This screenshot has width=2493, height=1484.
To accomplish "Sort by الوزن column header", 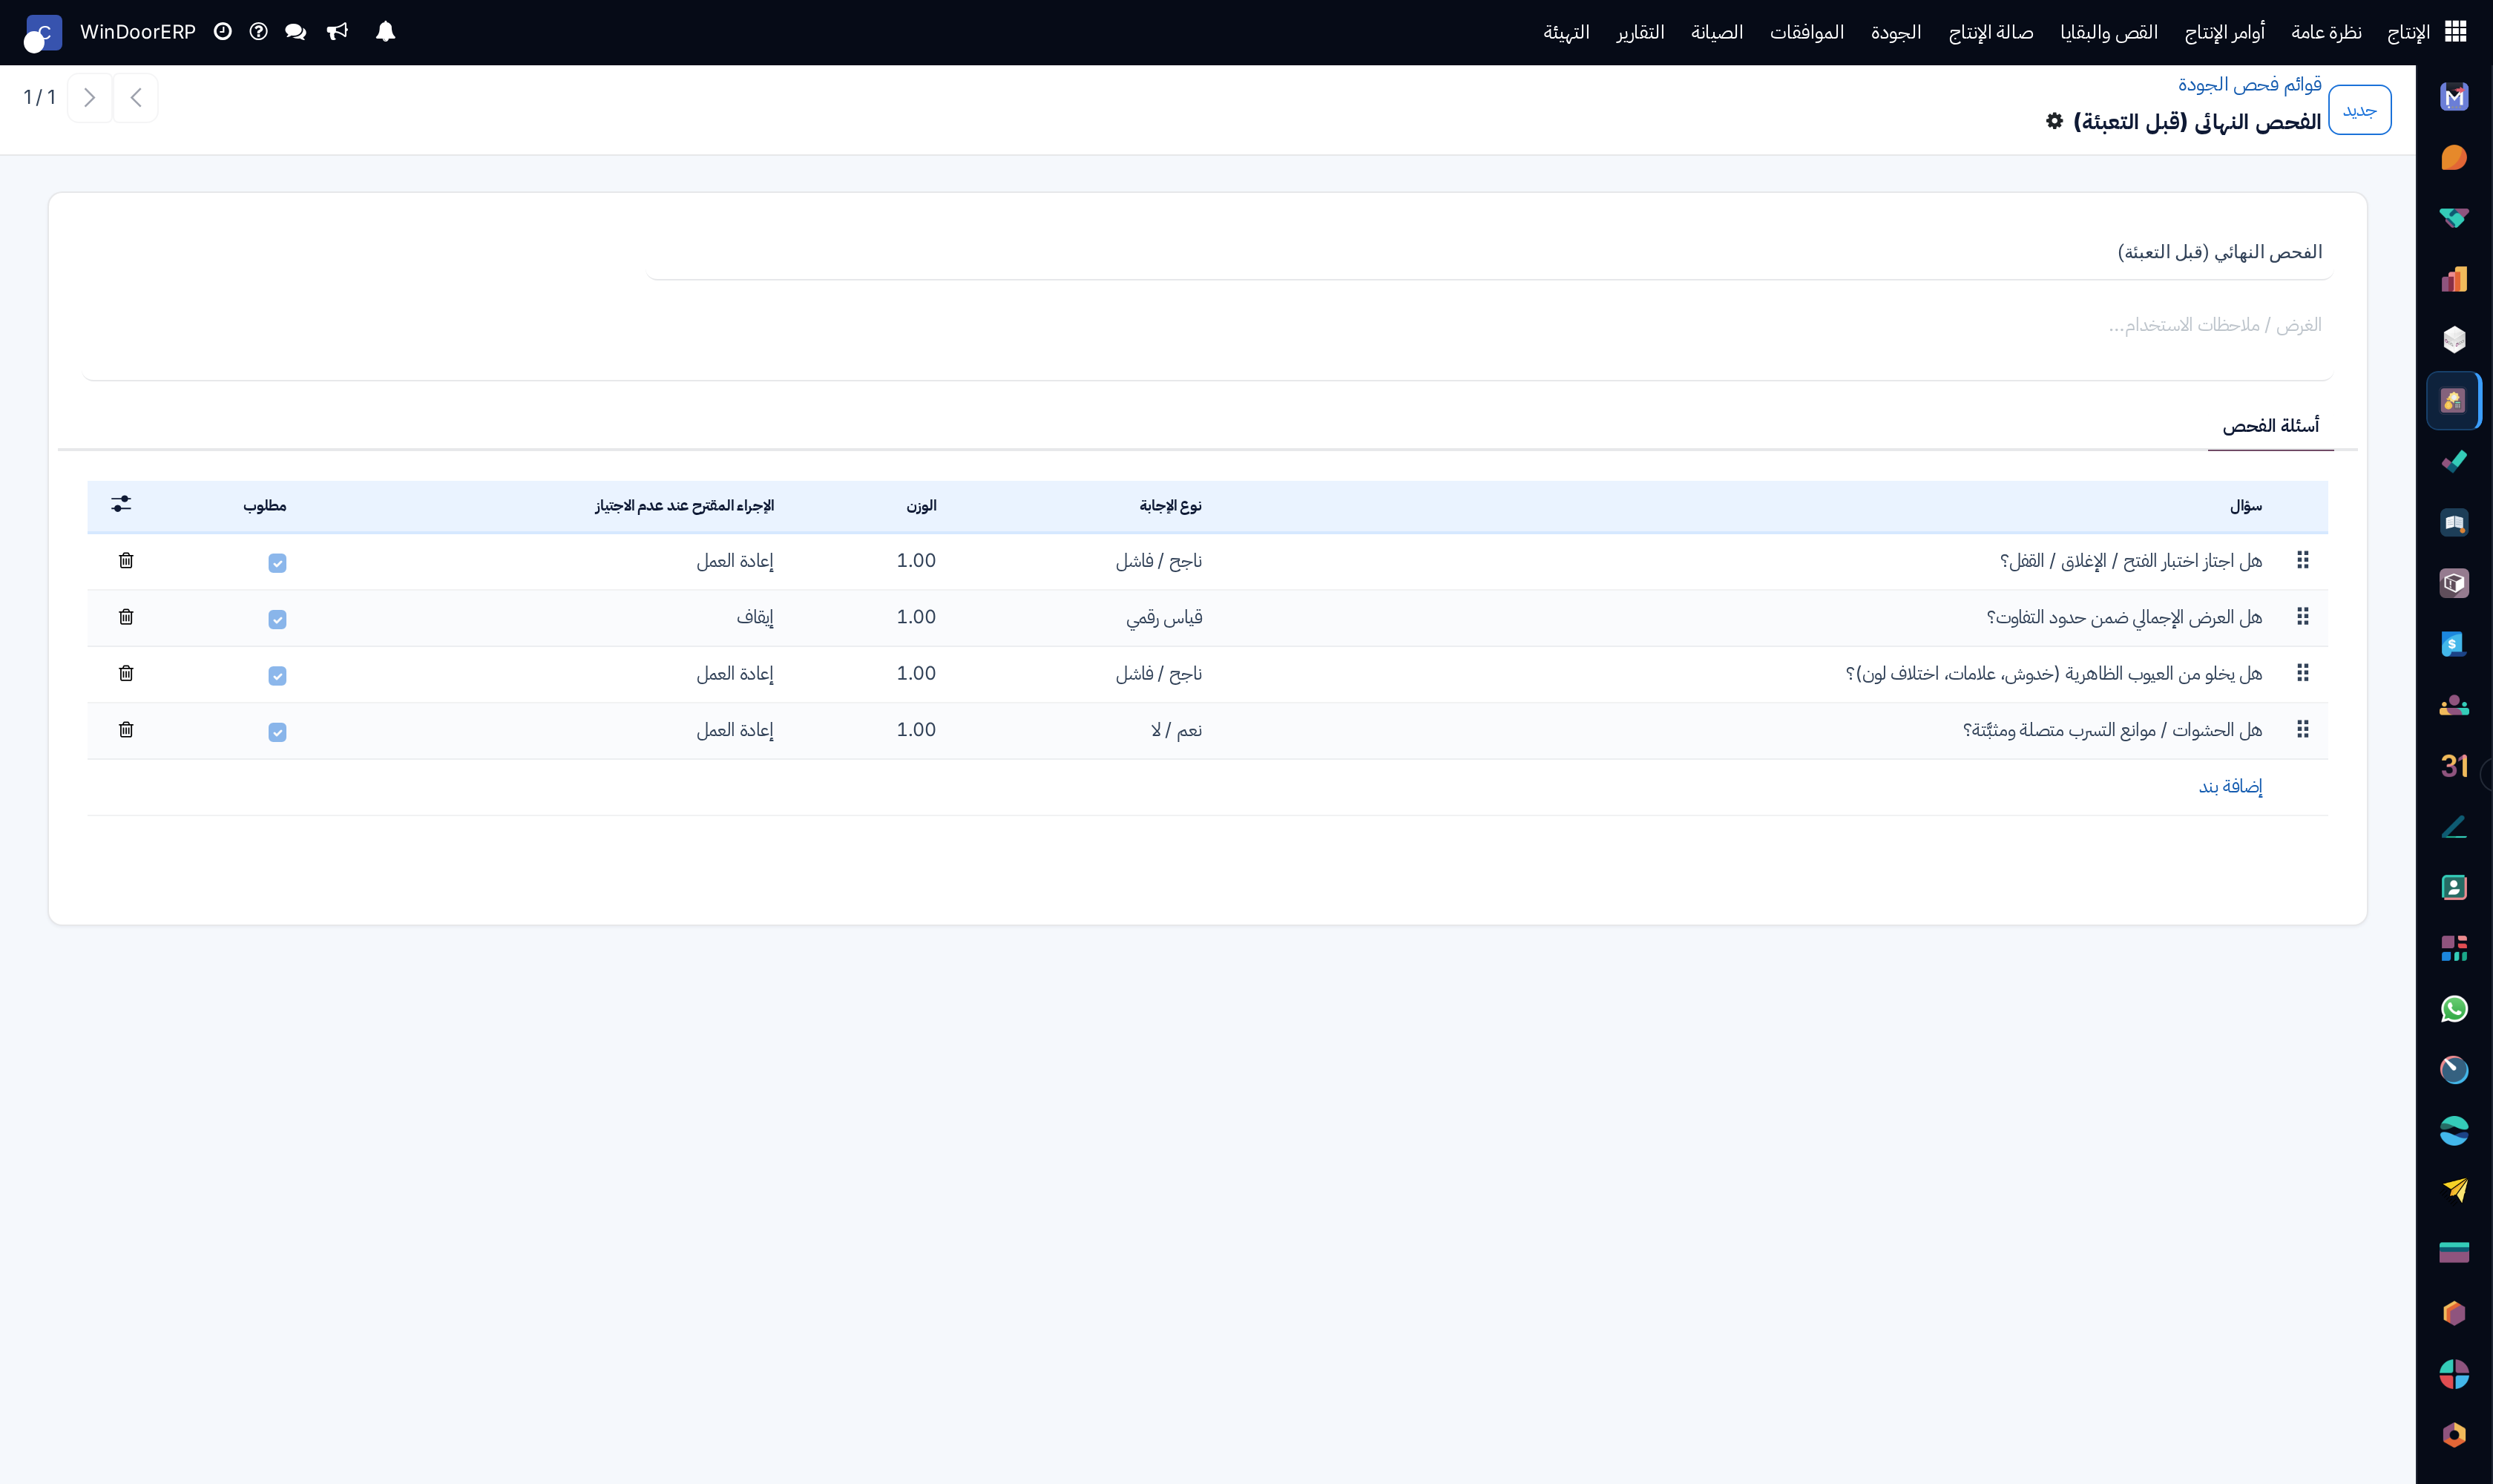I will coord(921,505).
